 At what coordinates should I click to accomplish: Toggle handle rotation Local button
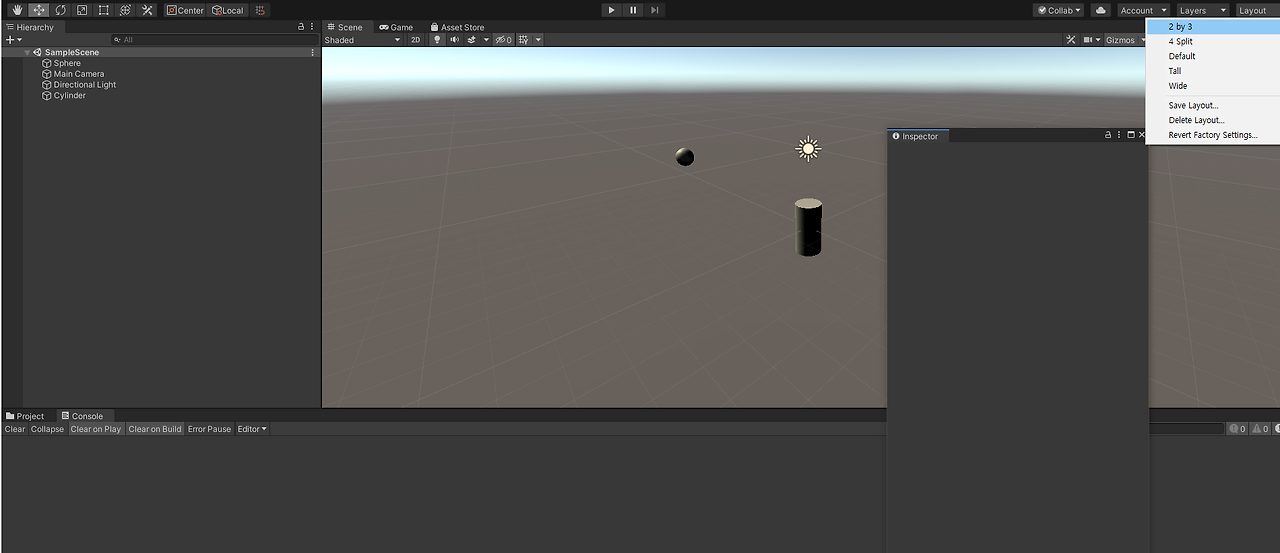pyautogui.click(x=228, y=10)
